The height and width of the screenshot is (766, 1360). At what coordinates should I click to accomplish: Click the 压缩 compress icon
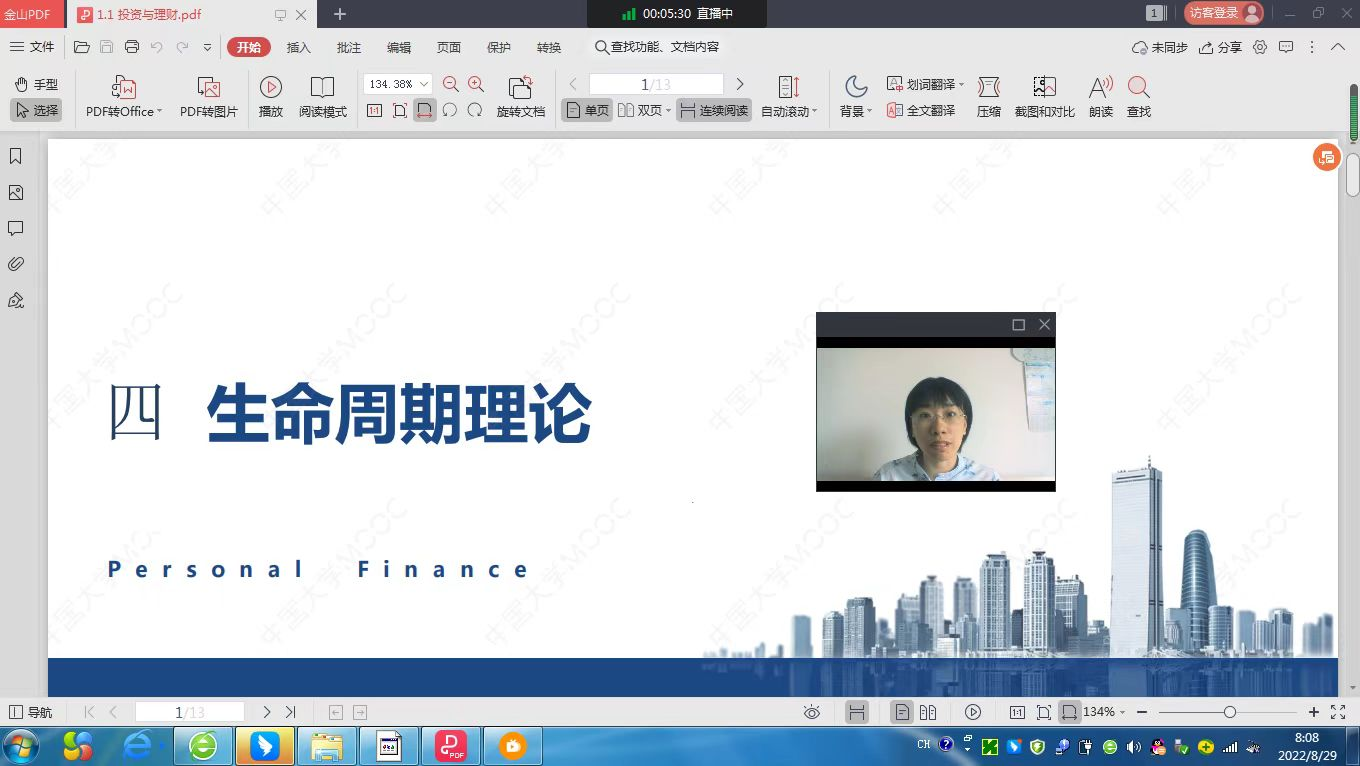[x=988, y=88]
